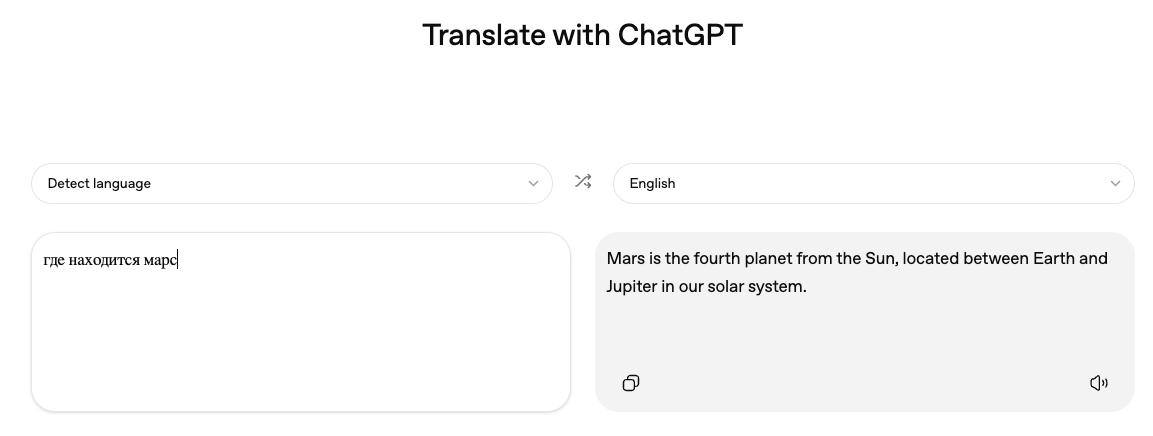
Task: Play translation audio with speaker icon
Action: click(x=1098, y=383)
